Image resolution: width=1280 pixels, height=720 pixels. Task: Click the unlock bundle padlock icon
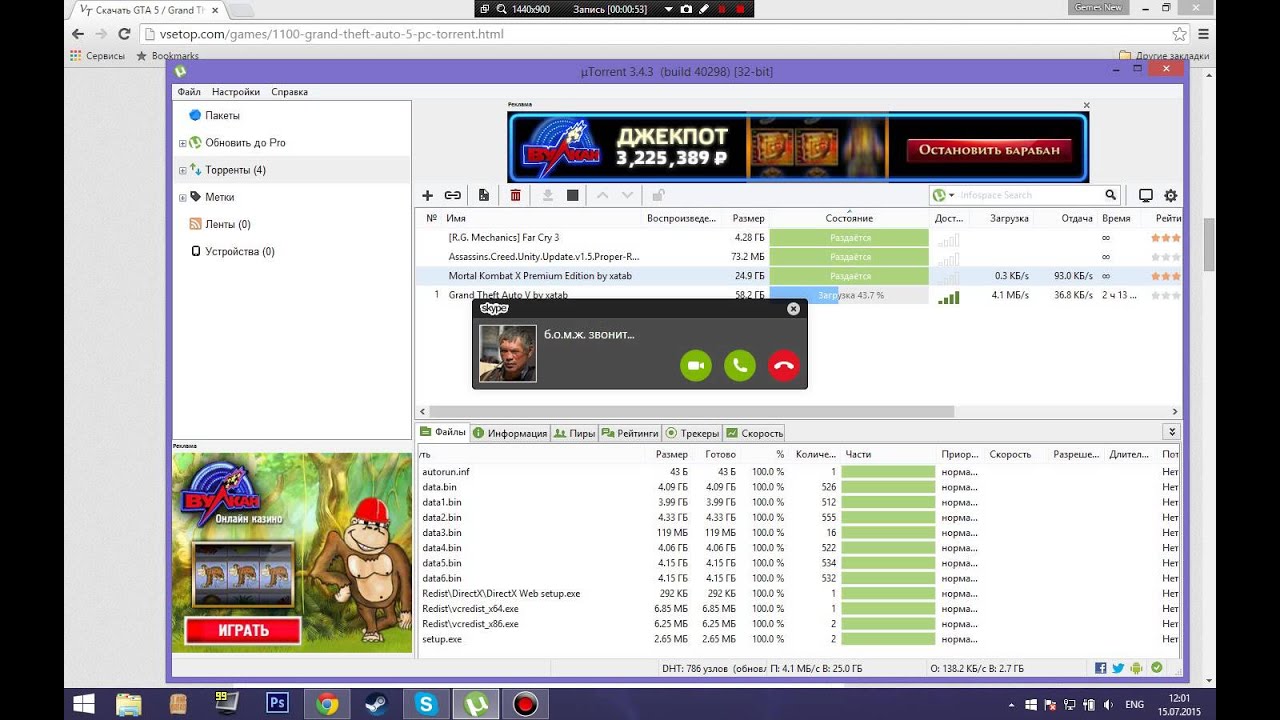(x=659, y=195)
